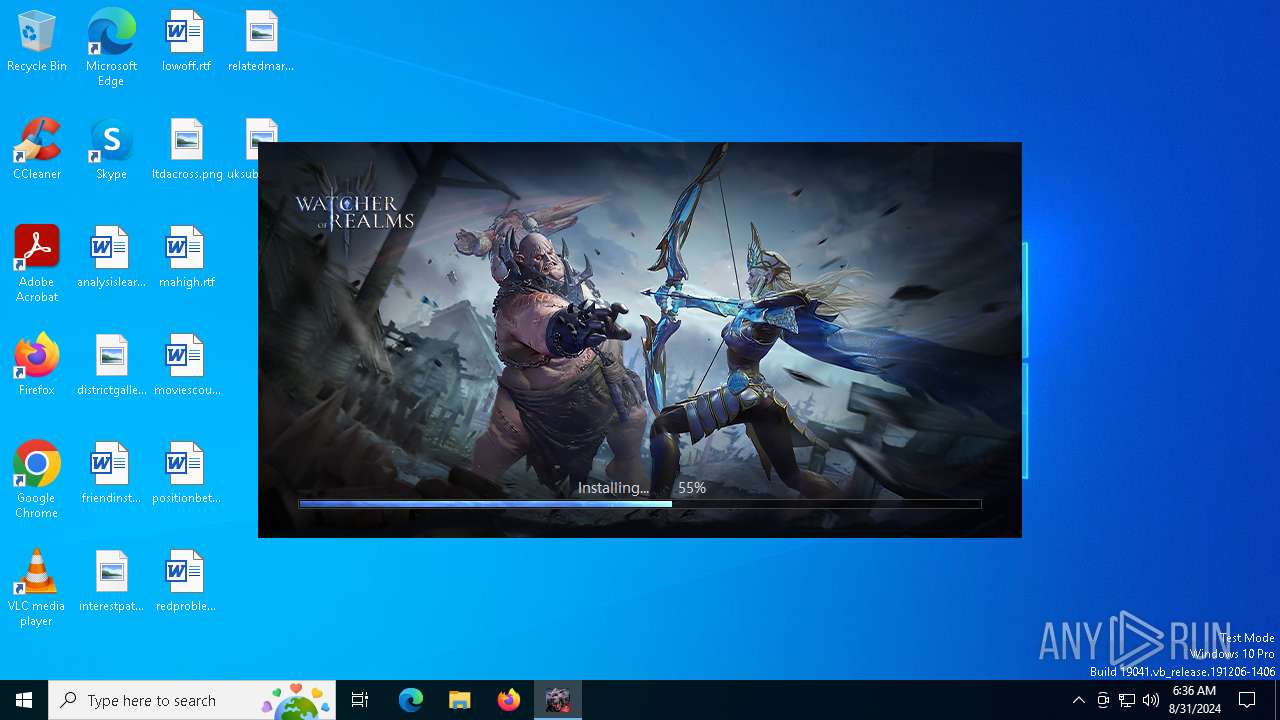Open the Recycle Bin desktop icon
This screenshot has width=1280, height=720.
(37, 42)
